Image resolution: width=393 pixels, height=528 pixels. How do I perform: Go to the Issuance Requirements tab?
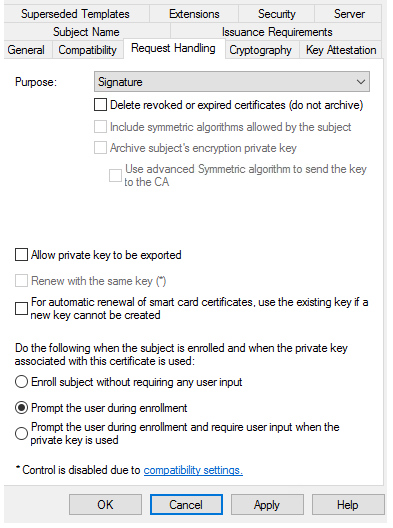277,32
